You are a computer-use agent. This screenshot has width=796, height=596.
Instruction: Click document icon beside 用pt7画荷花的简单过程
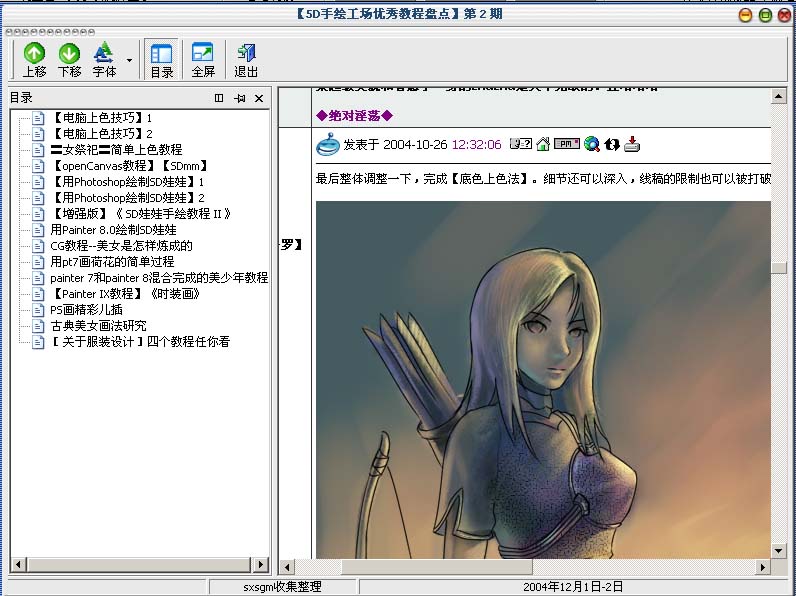click(x=38, y=261)
